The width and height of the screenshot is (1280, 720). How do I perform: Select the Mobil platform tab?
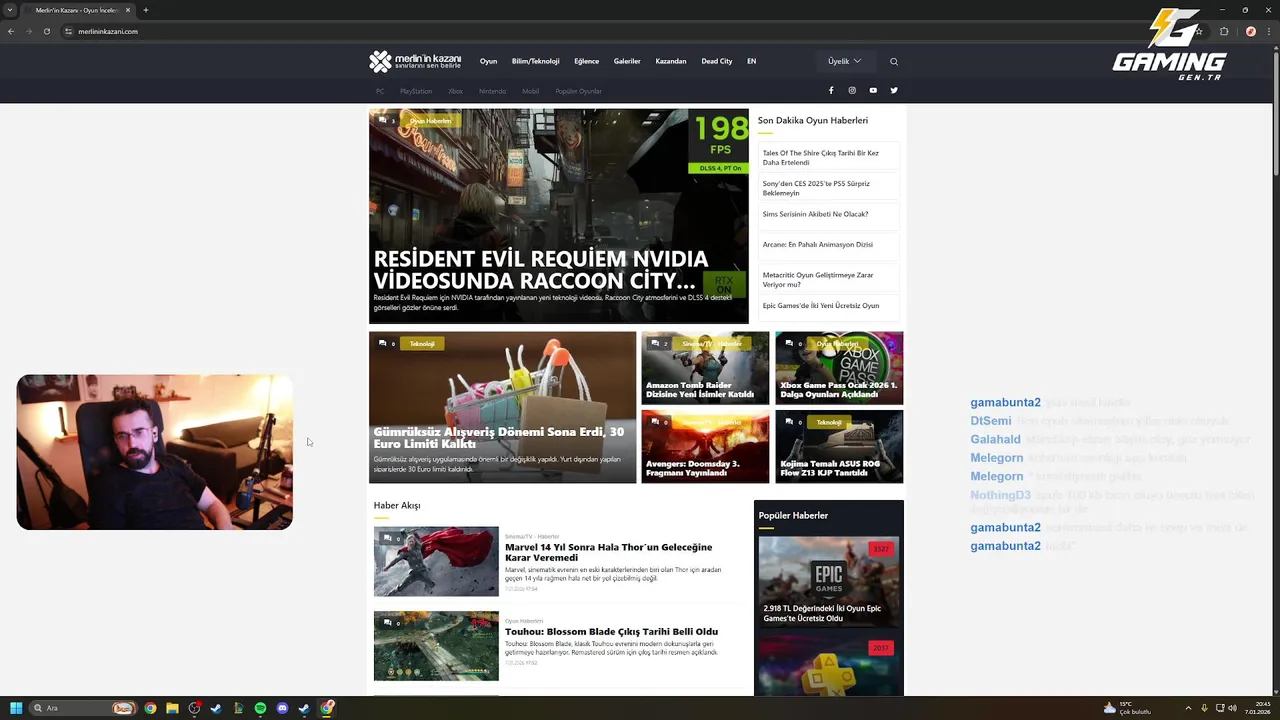(530, 91)
